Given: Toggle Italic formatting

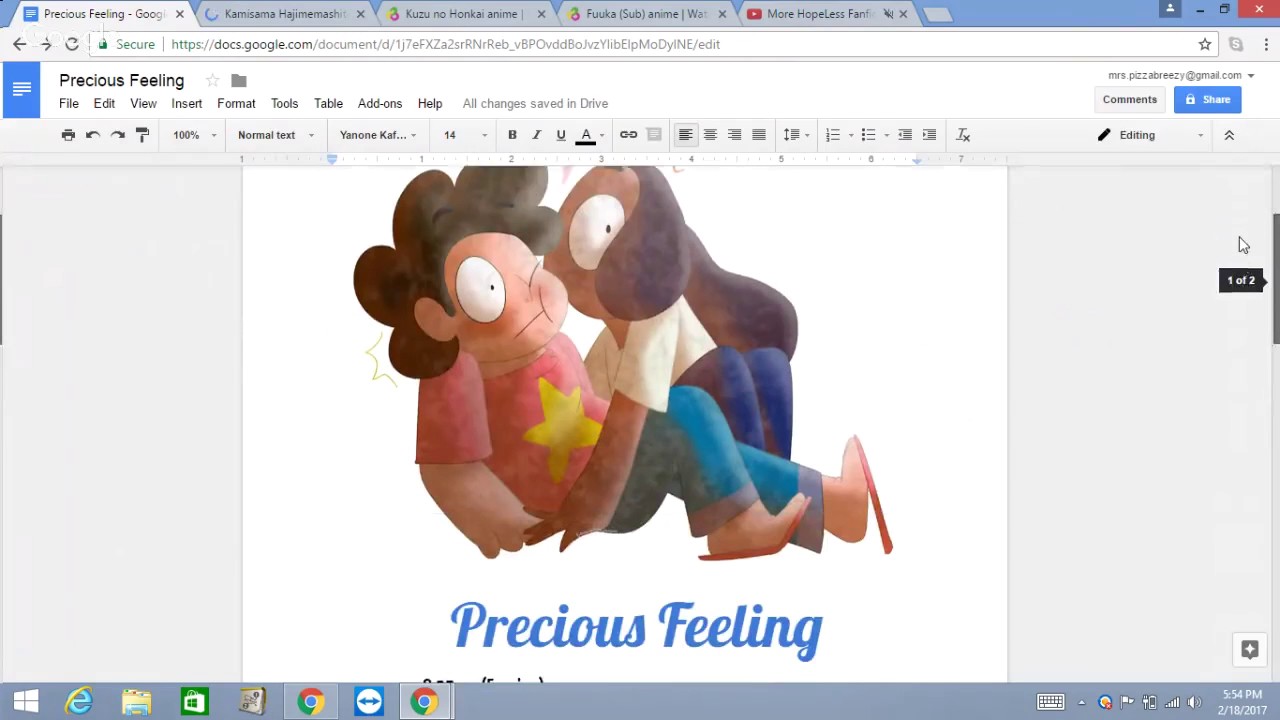Looking at the screenshot, I should tap(536, 135).
